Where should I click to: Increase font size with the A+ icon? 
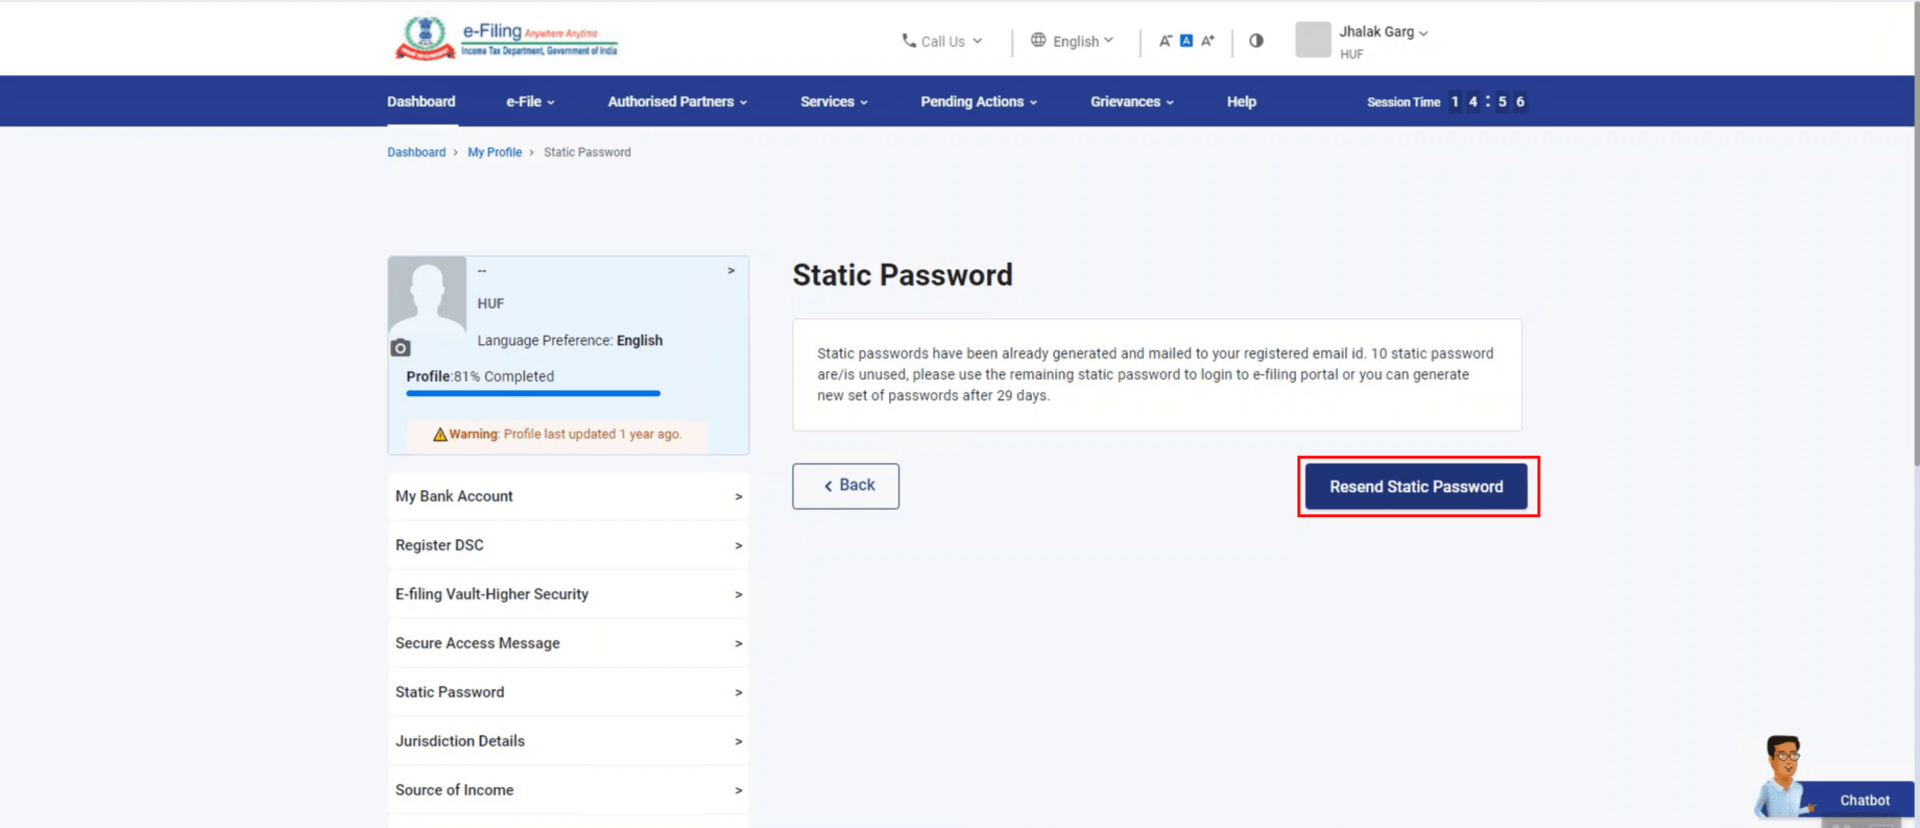(x=1208, y=41)
